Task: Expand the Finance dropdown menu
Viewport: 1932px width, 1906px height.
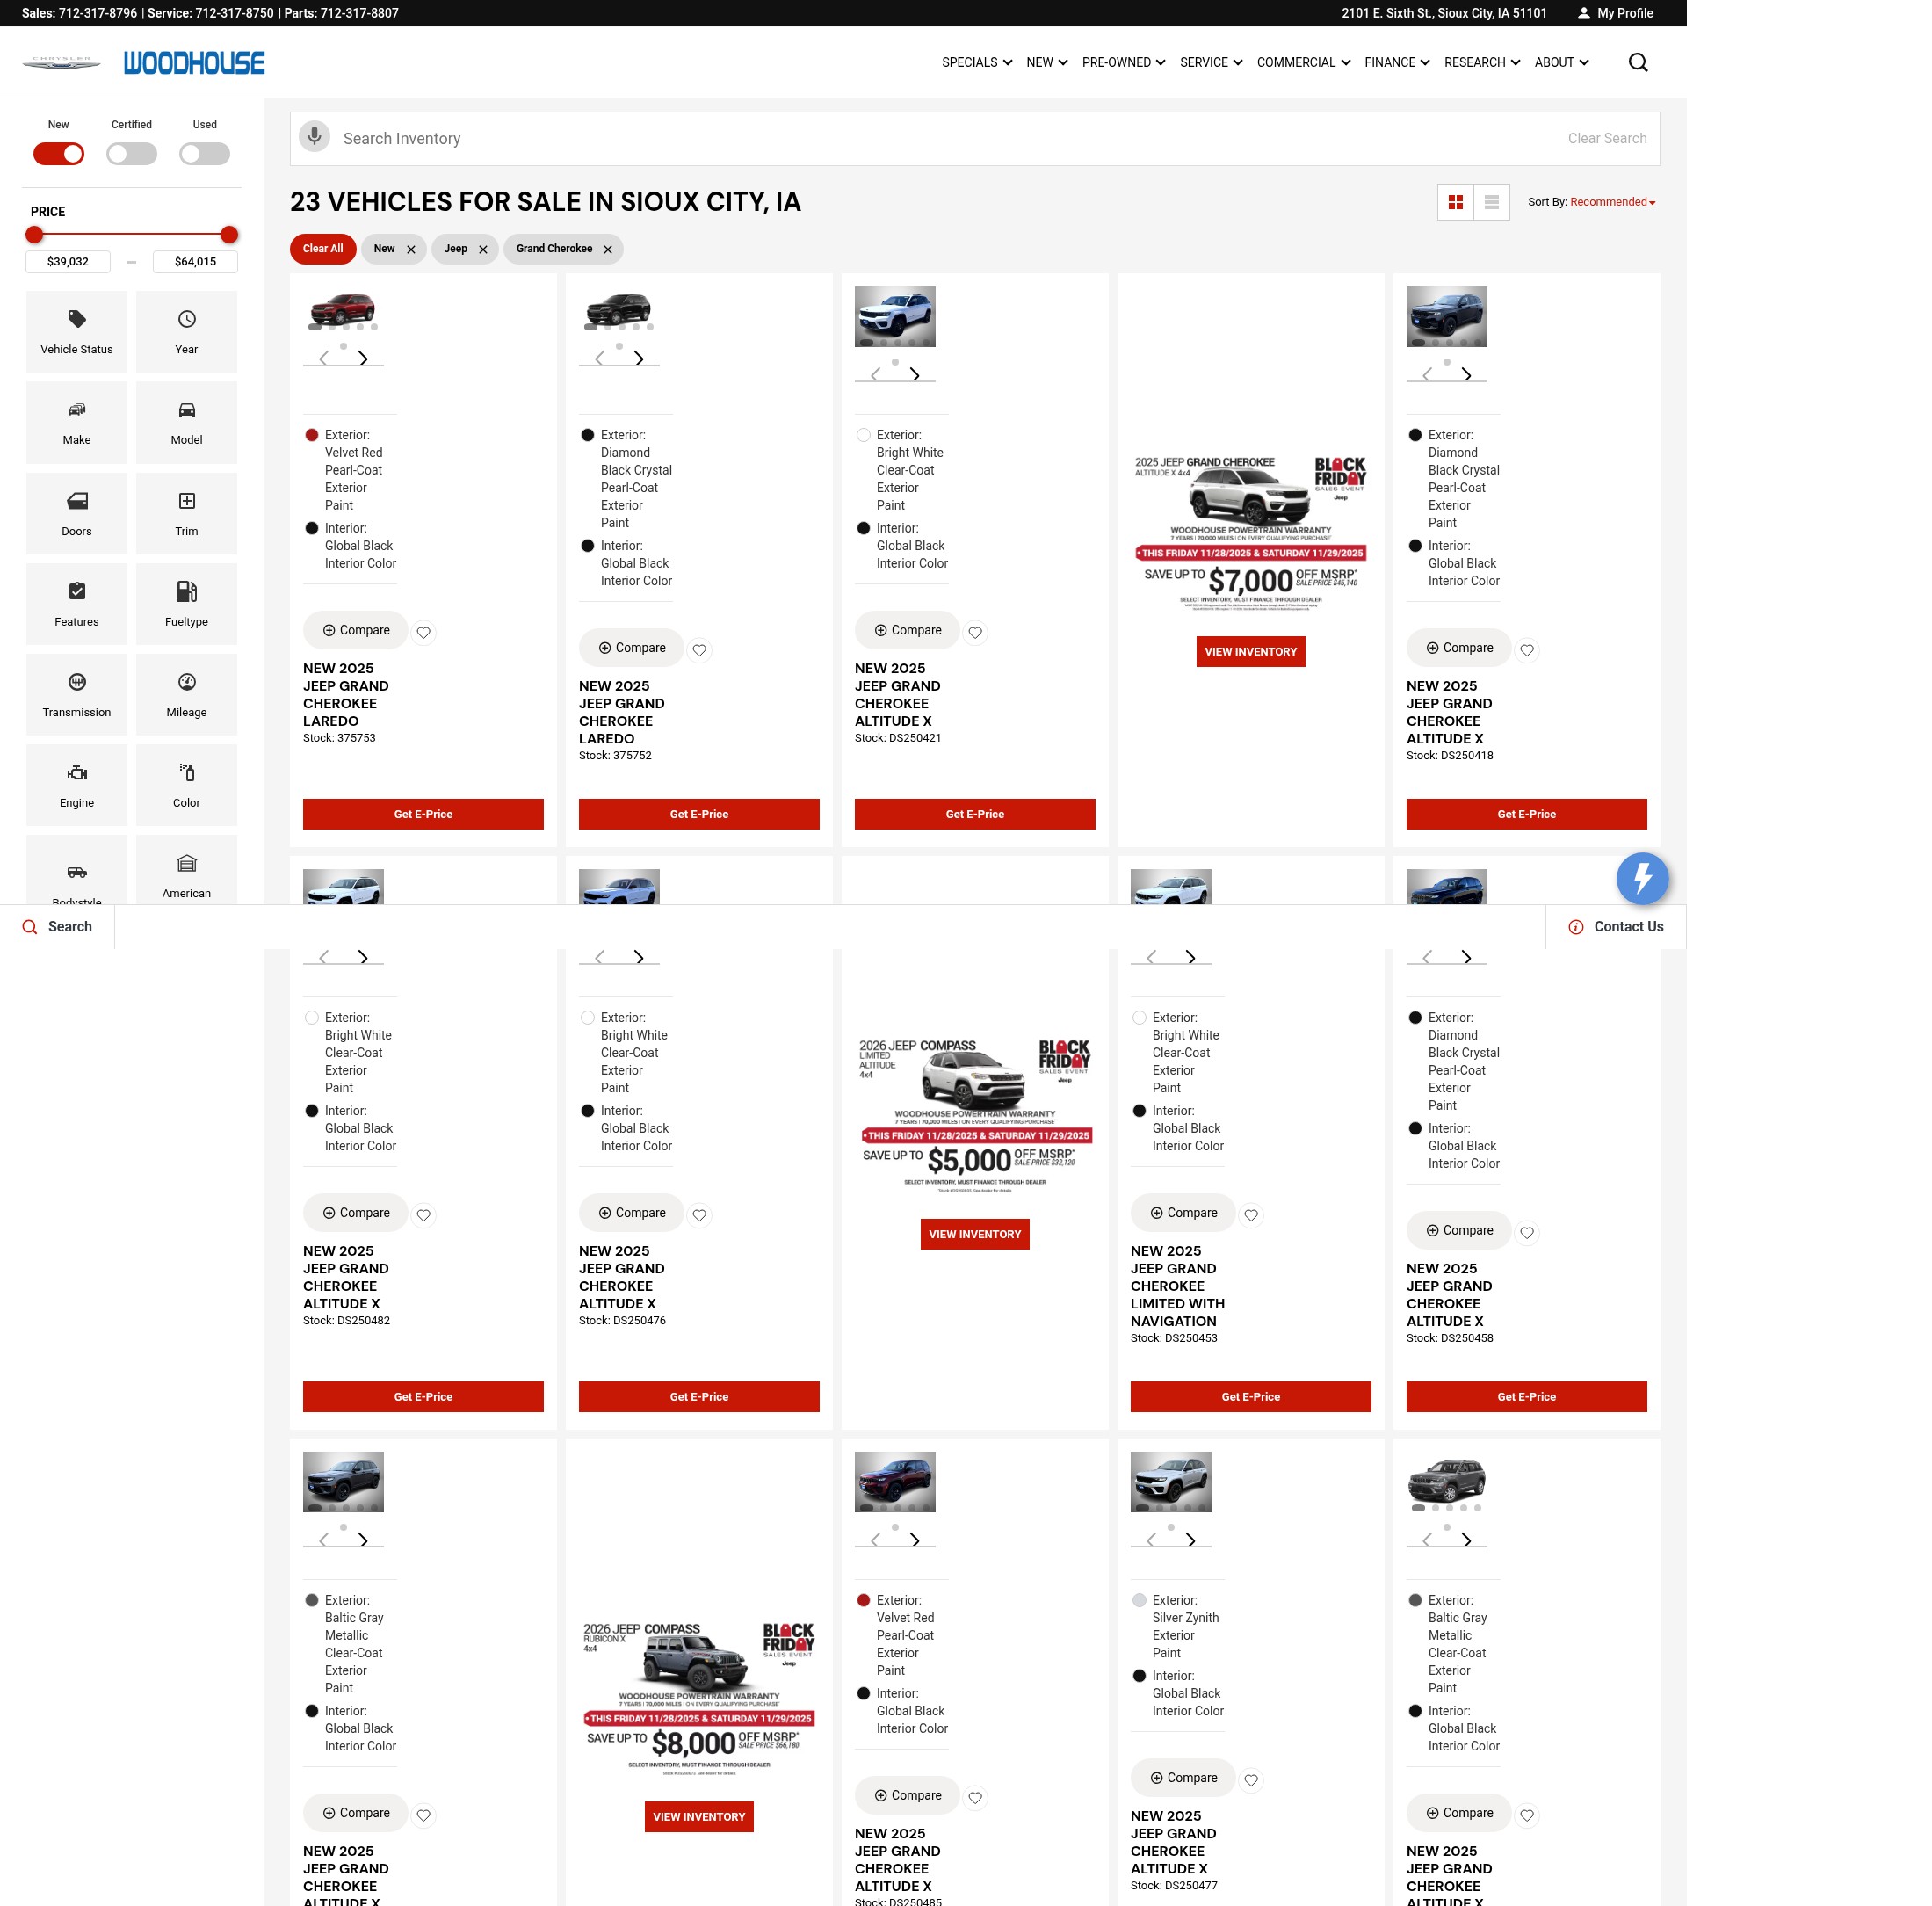Action: tap(1397, 62)
